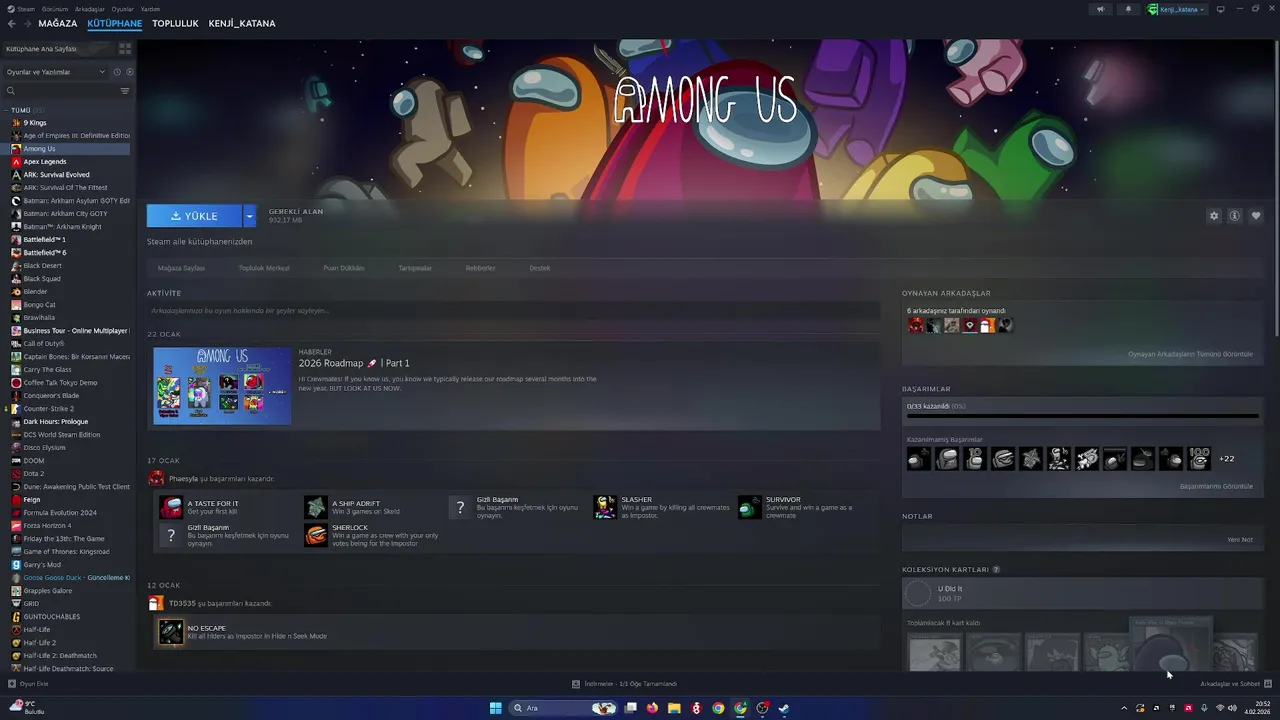Open game settings gear icon
This screenshot has height=720, width=1280.
(1214, 216)
